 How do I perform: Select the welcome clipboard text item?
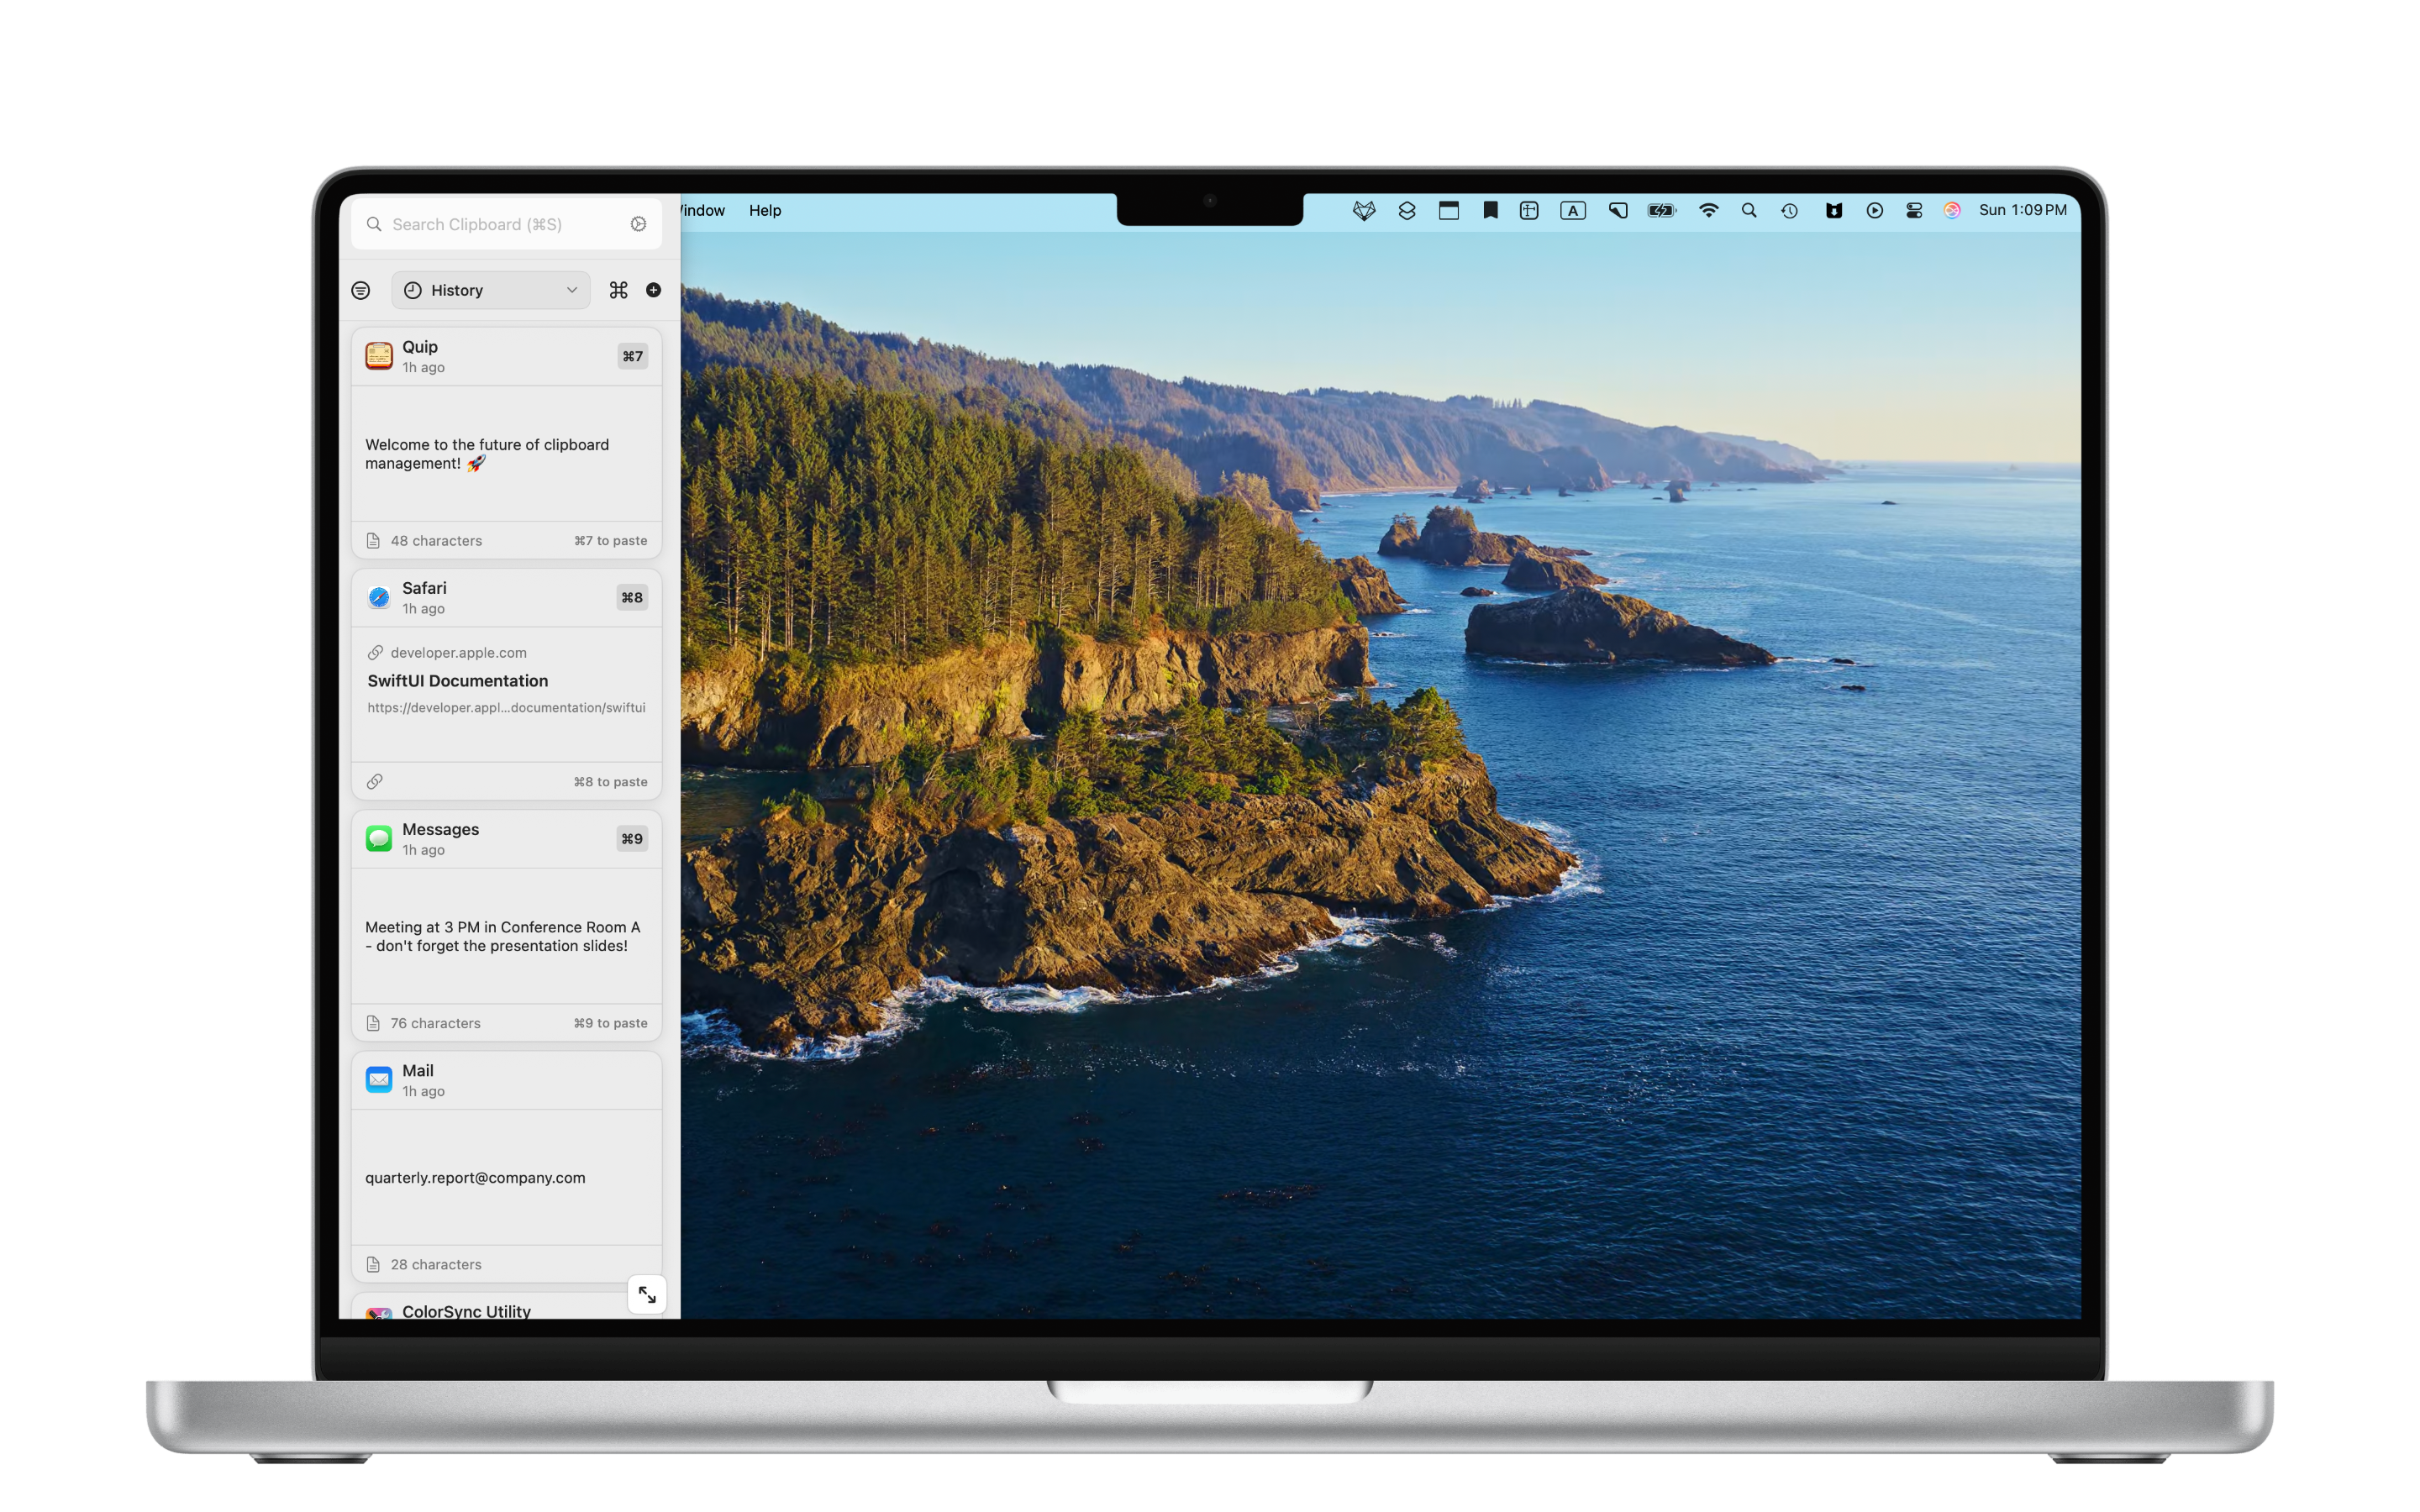coord(506,454)
